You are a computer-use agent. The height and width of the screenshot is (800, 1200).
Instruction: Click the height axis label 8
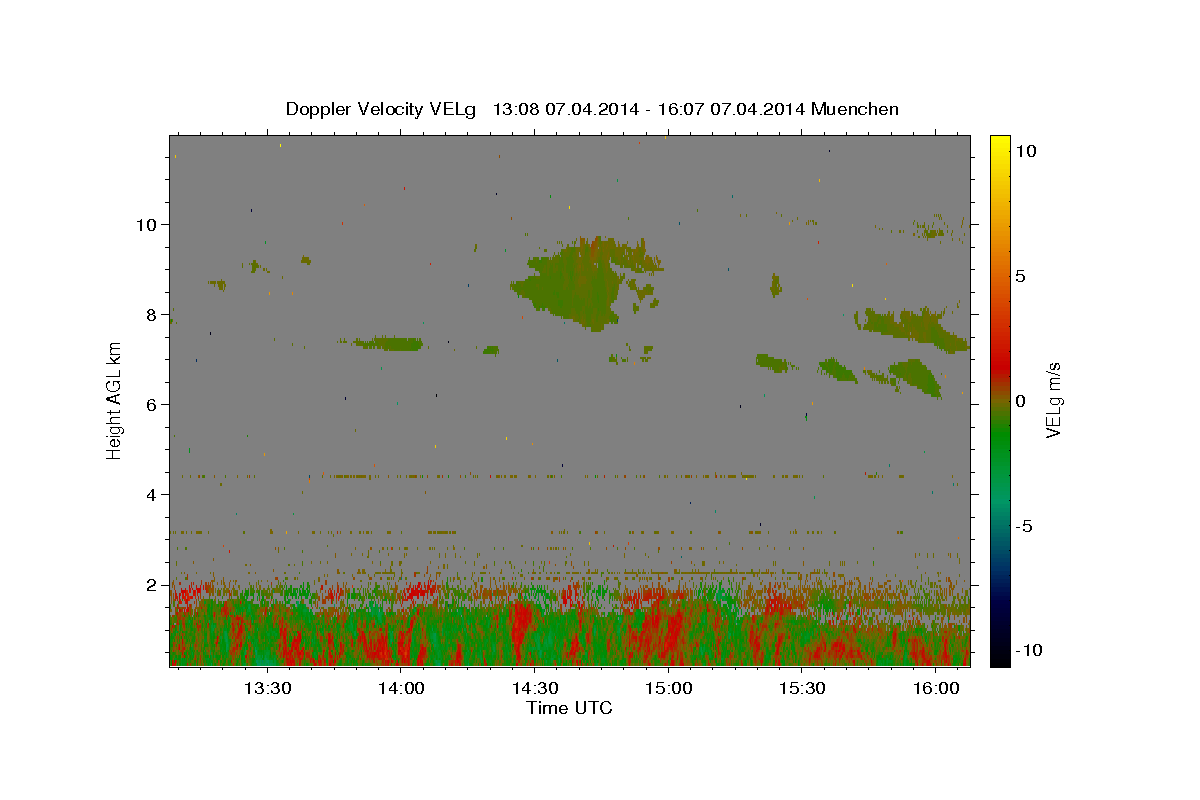pos(153,315)
